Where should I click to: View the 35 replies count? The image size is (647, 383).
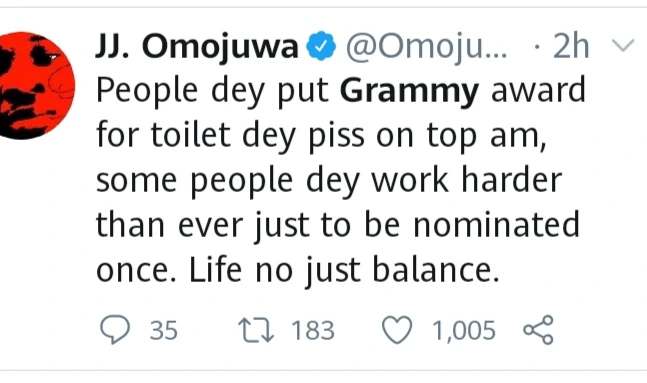tap(164, 331)
